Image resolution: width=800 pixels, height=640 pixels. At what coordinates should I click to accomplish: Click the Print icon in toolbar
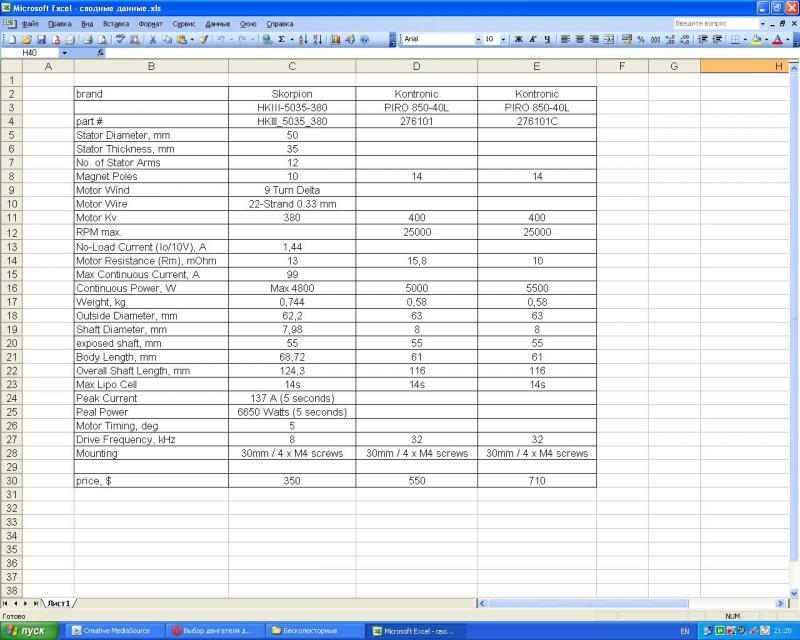[x=87, y=40]
